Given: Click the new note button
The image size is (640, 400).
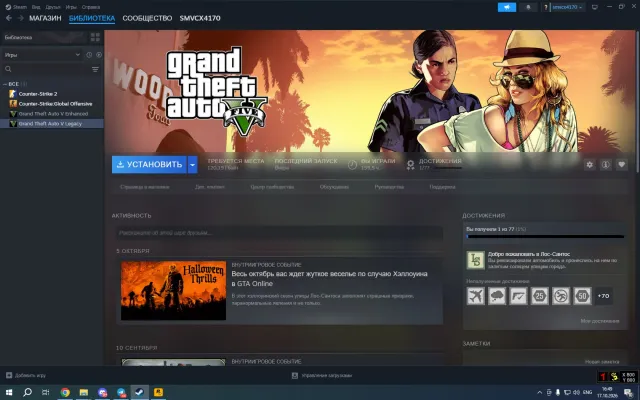Looking at the screenshot, I should tap(602, 362).
